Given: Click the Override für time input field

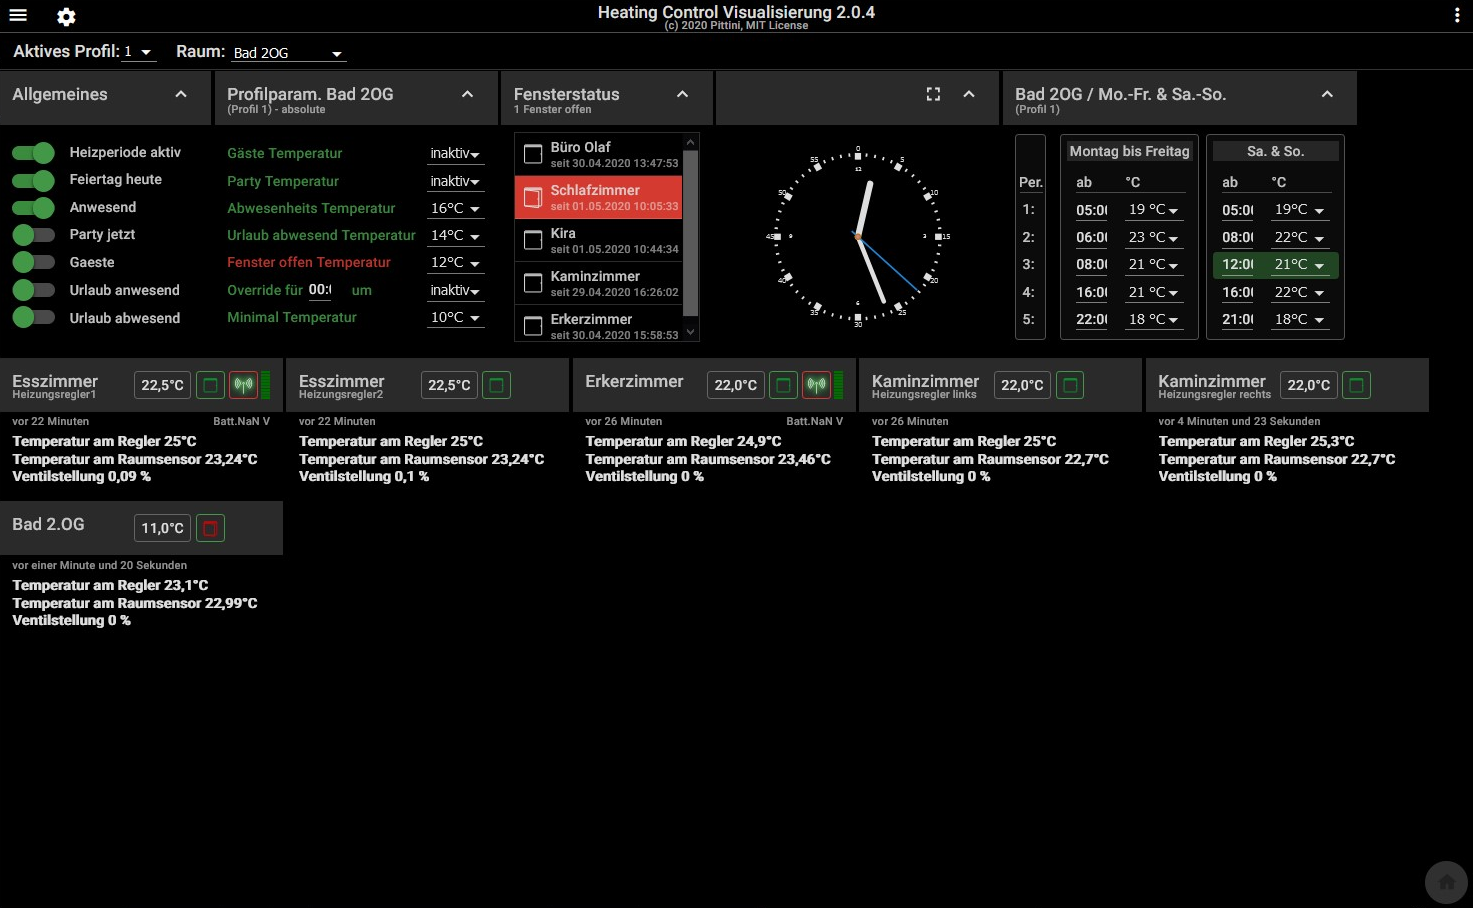Looking at the screenshot, I should [x=320, y=290].
